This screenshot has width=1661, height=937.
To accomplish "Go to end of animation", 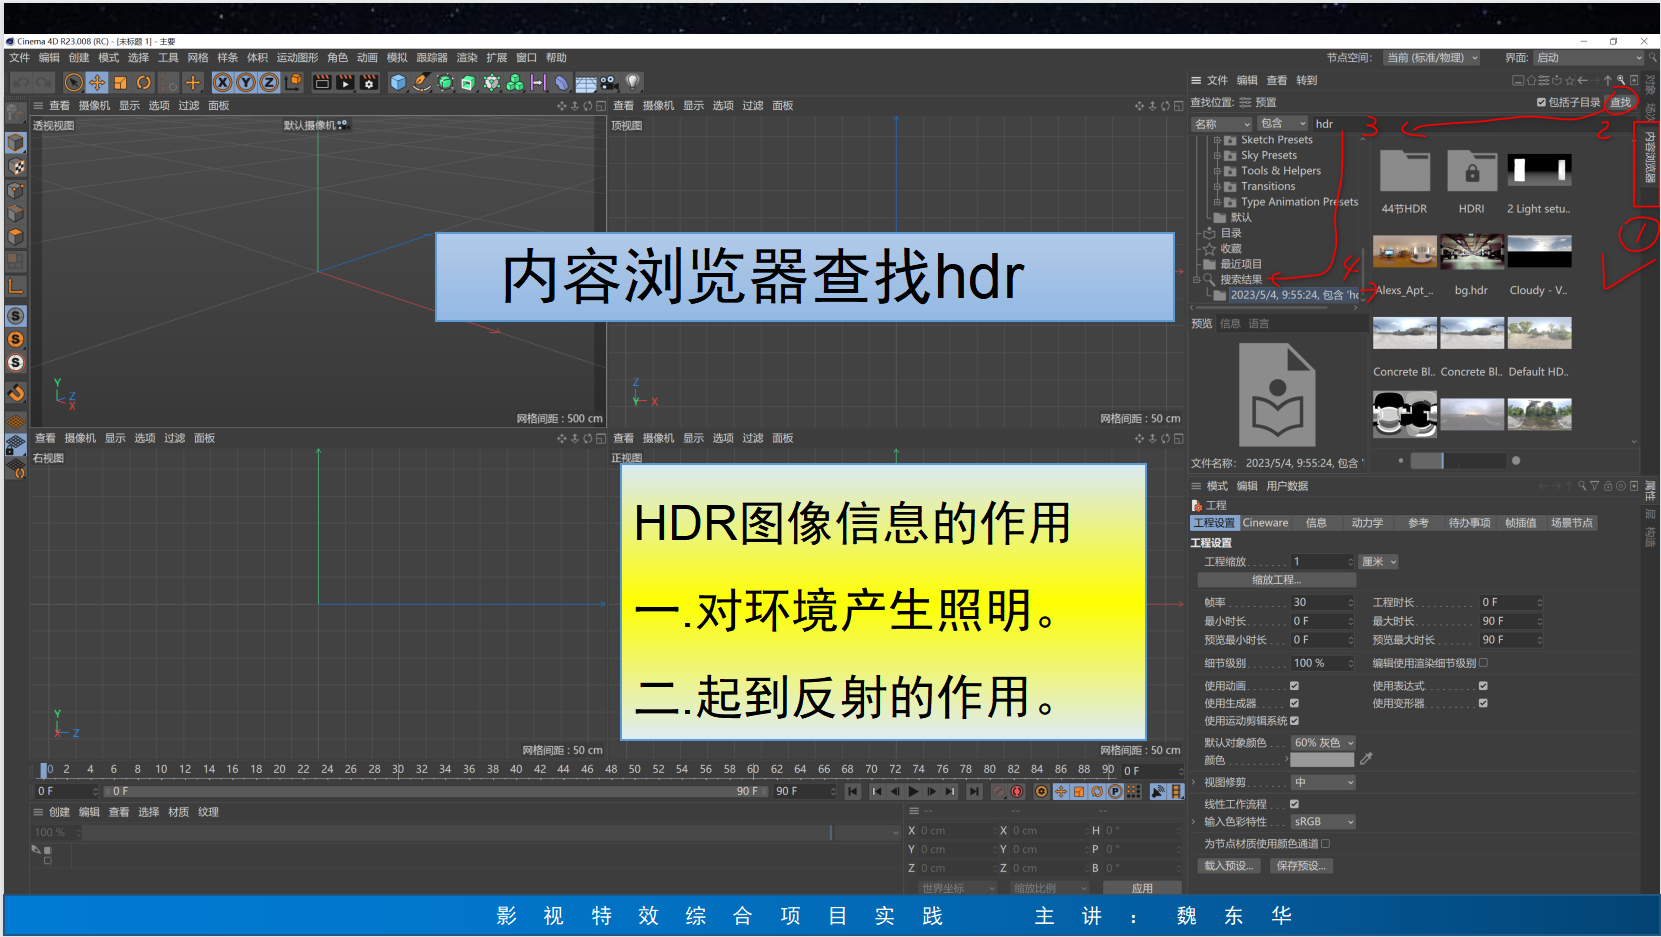I will pos(974,791).
